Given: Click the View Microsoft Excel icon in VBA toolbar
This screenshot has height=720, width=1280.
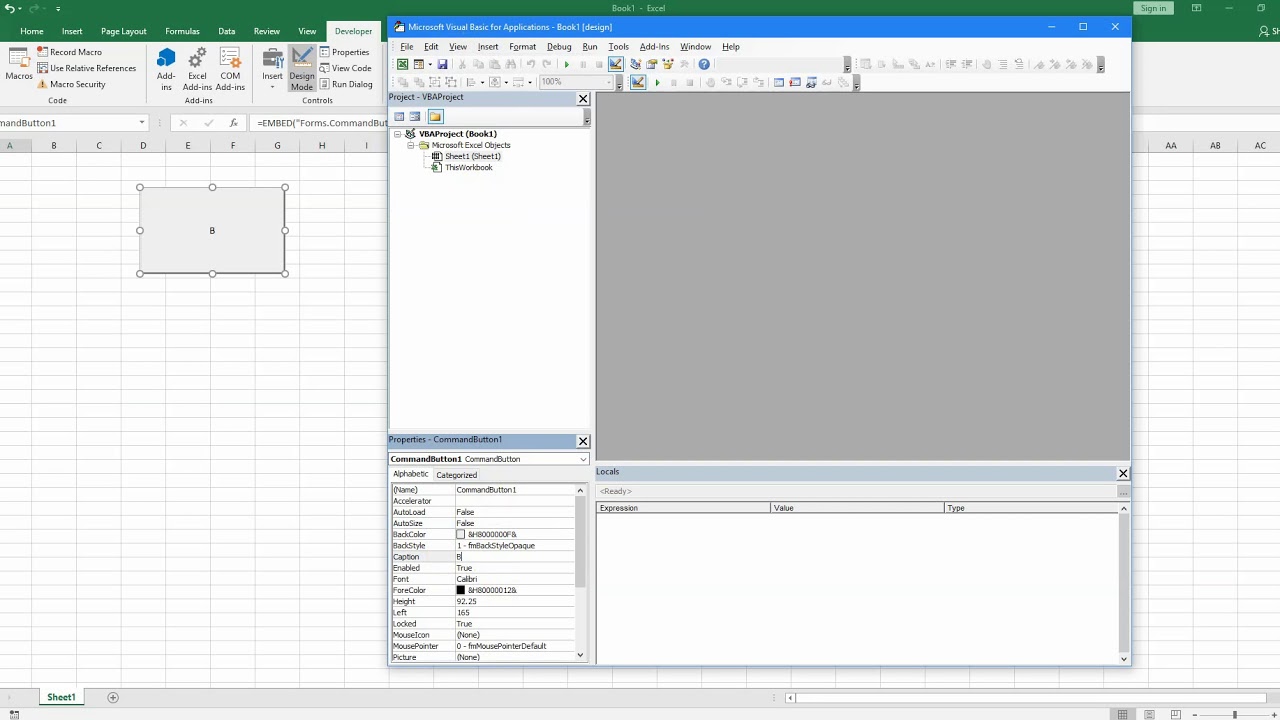Looking at the screenshot, I should click(x=402, y=64).
